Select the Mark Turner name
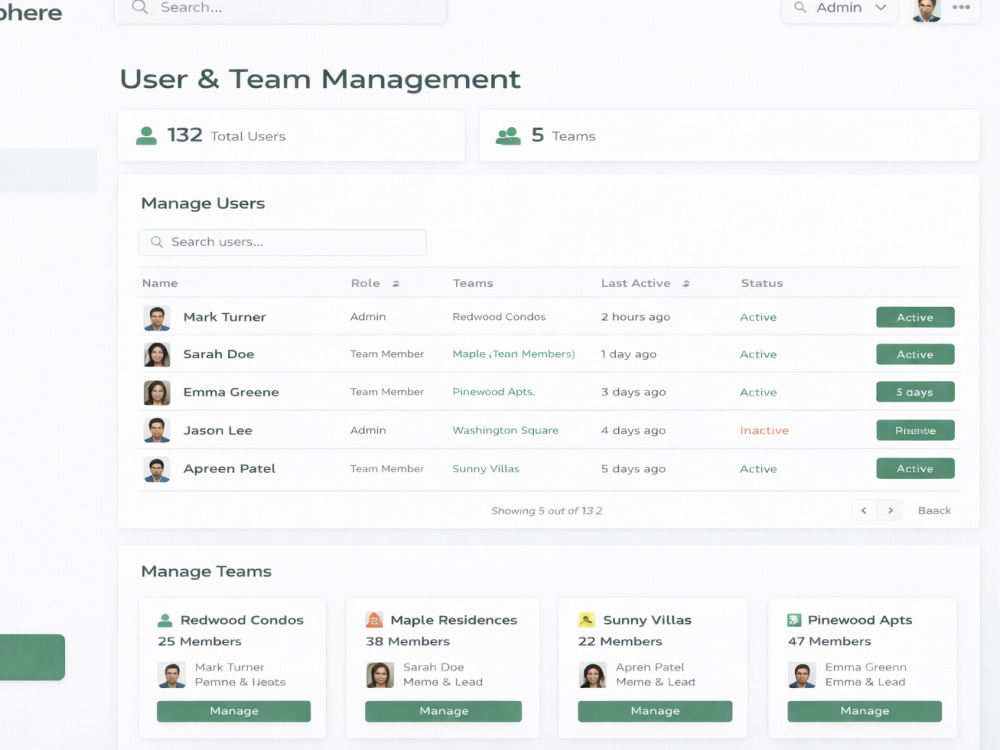 224,317
